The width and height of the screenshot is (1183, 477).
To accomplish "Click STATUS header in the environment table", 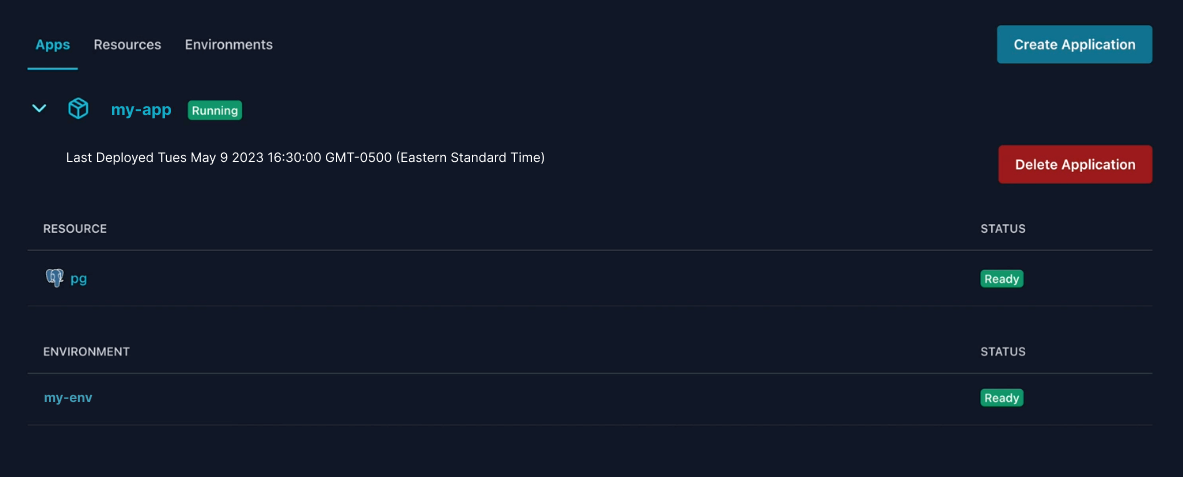I will pyautogui.click(x=1003, y=352).
